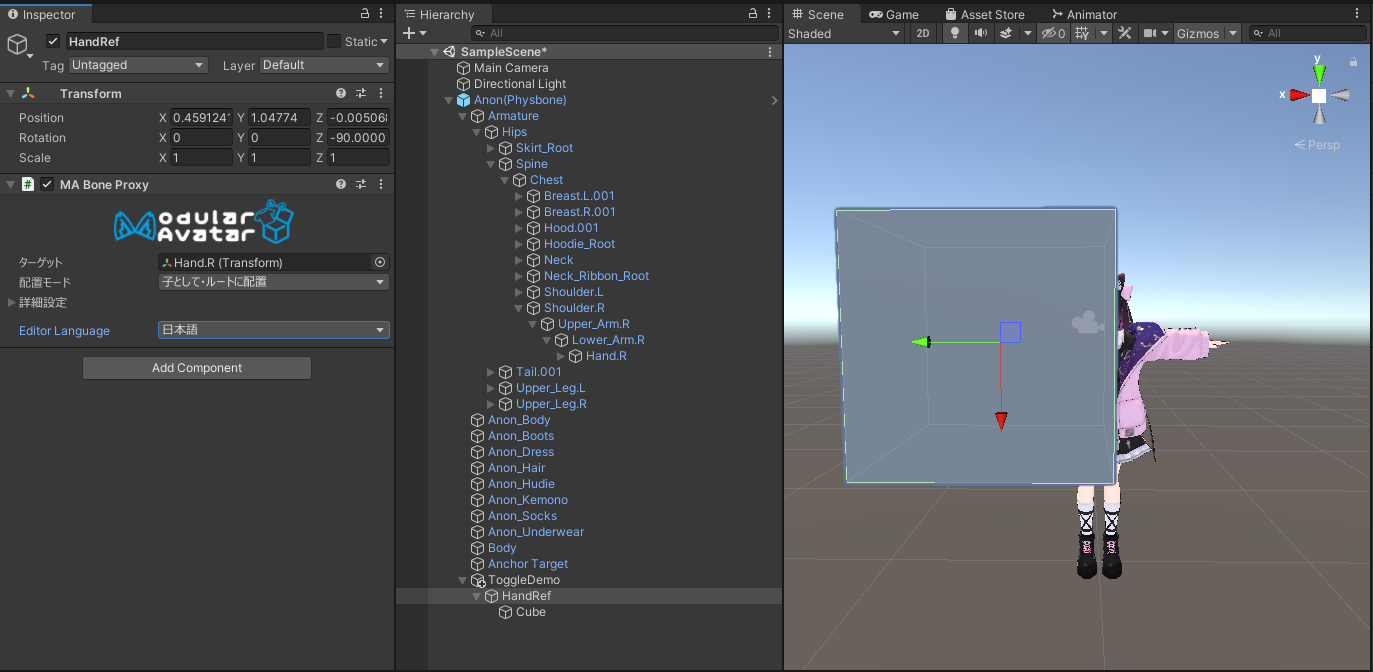The image size is (1373, 672).
Task: Expand the Skirt_Root tree node
Action: [491, 148]
